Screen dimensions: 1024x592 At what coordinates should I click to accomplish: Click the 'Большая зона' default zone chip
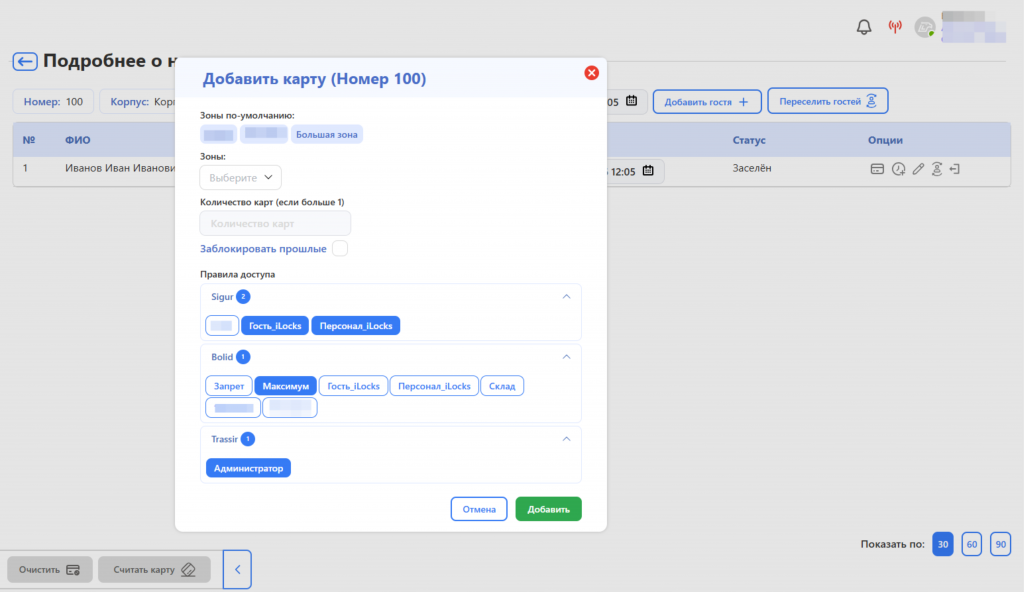tap(327, 135)
